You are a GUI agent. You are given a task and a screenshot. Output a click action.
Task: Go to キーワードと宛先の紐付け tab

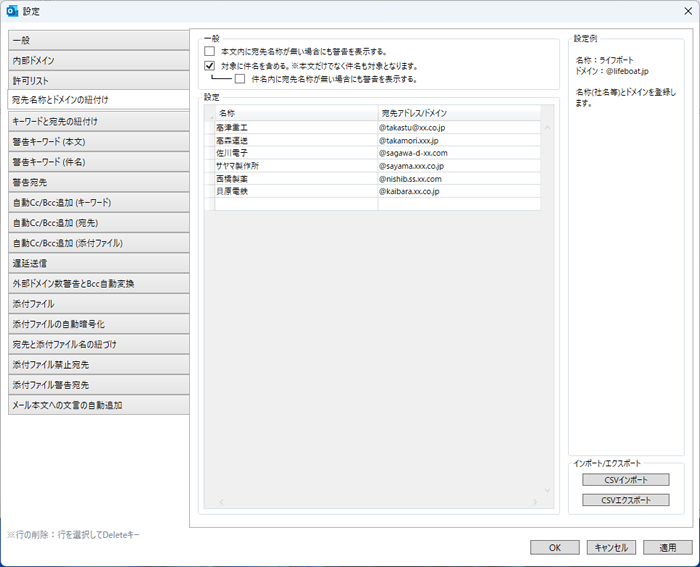tap(99, 121)
